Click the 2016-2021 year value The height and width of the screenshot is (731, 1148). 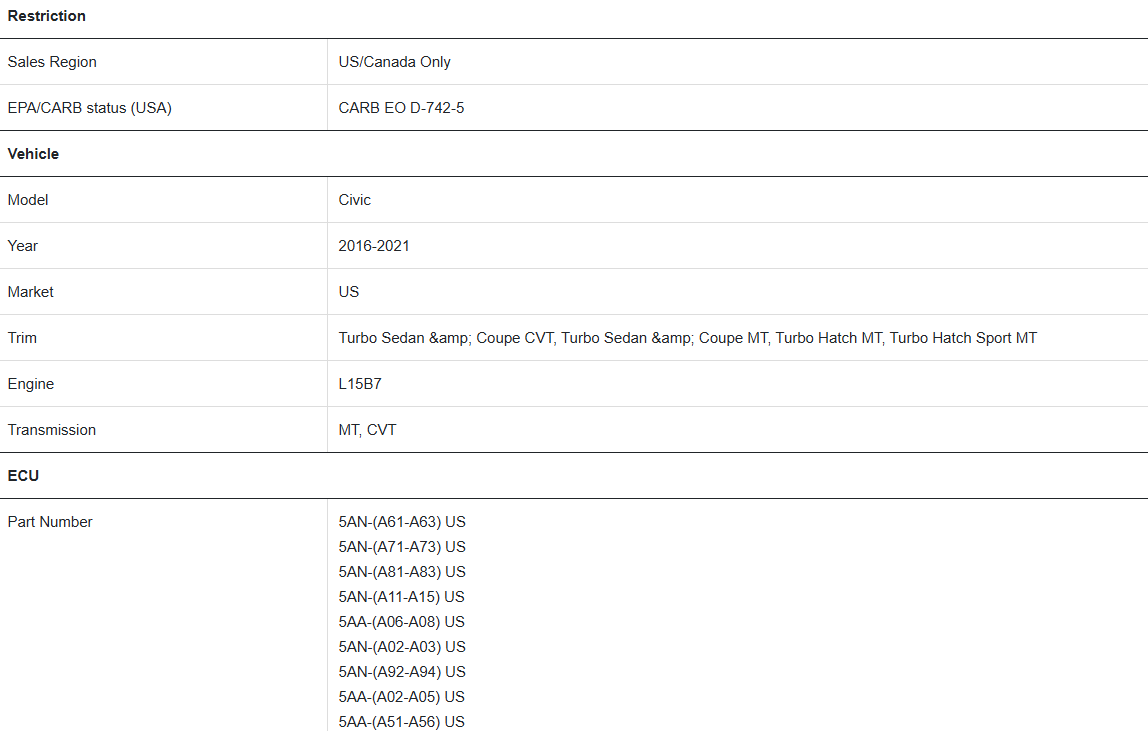373,246
